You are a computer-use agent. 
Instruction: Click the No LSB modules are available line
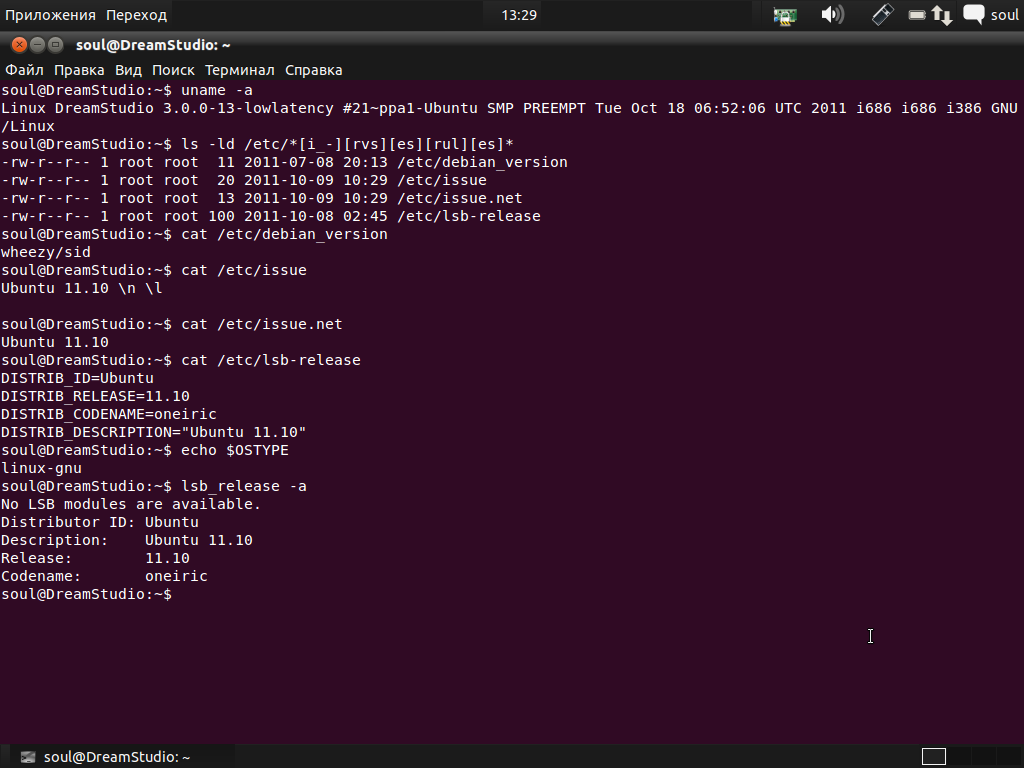coord(131,504)
